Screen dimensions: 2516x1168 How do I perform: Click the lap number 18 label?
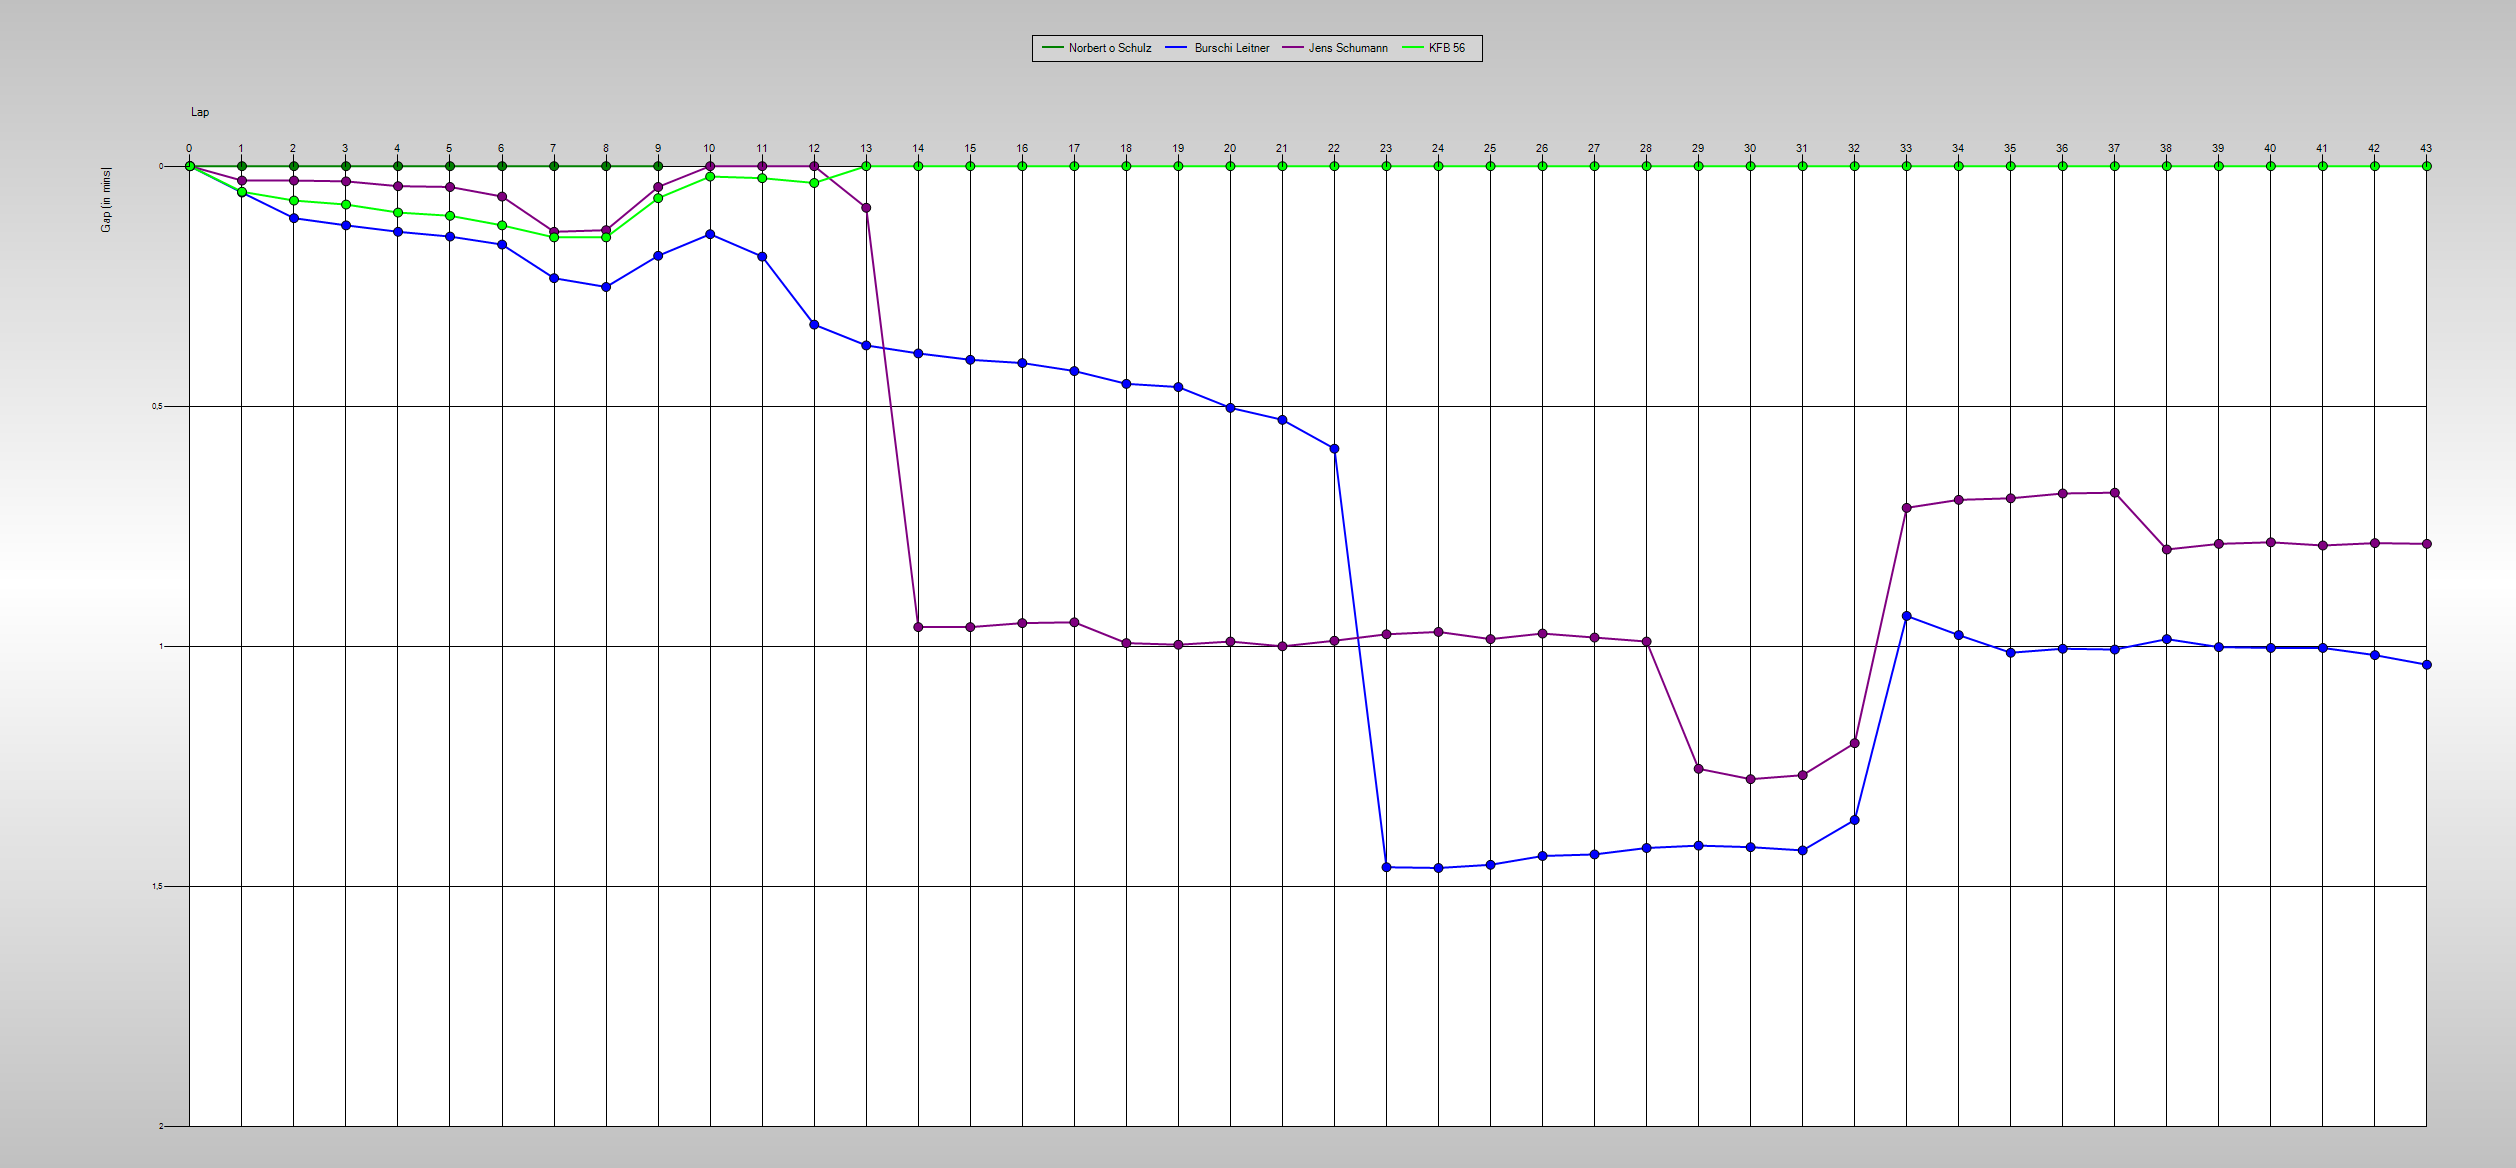pos(1126,148)
